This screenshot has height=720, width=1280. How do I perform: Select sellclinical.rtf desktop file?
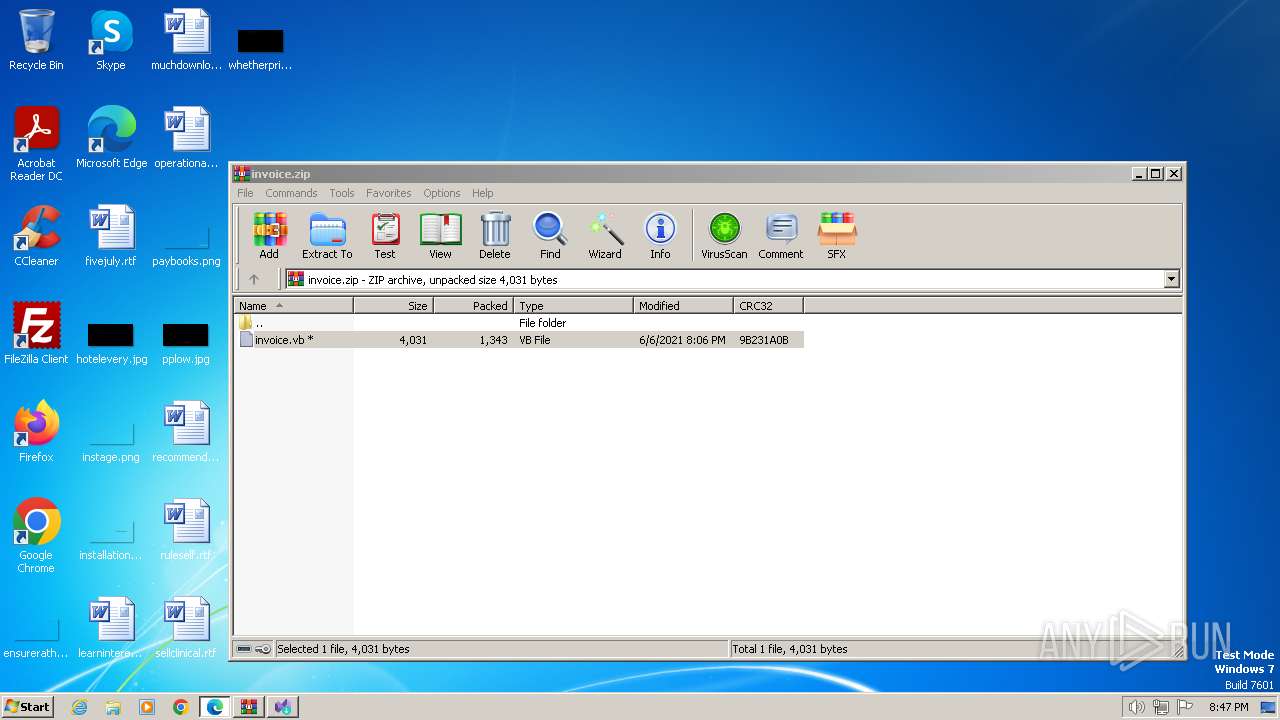point(186,628)
